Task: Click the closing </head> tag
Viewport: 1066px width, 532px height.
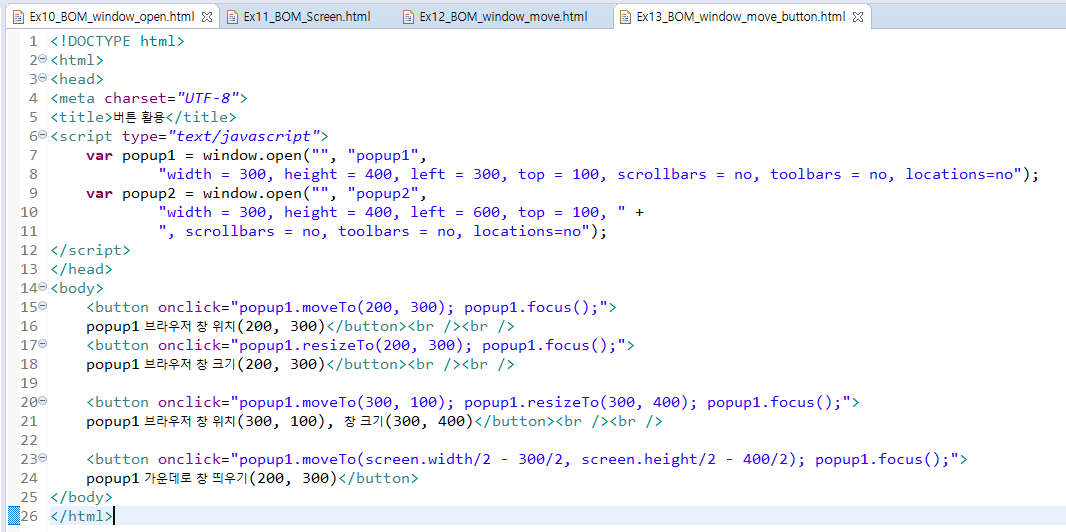Action: pyautogui.click(x=82, y=269)
